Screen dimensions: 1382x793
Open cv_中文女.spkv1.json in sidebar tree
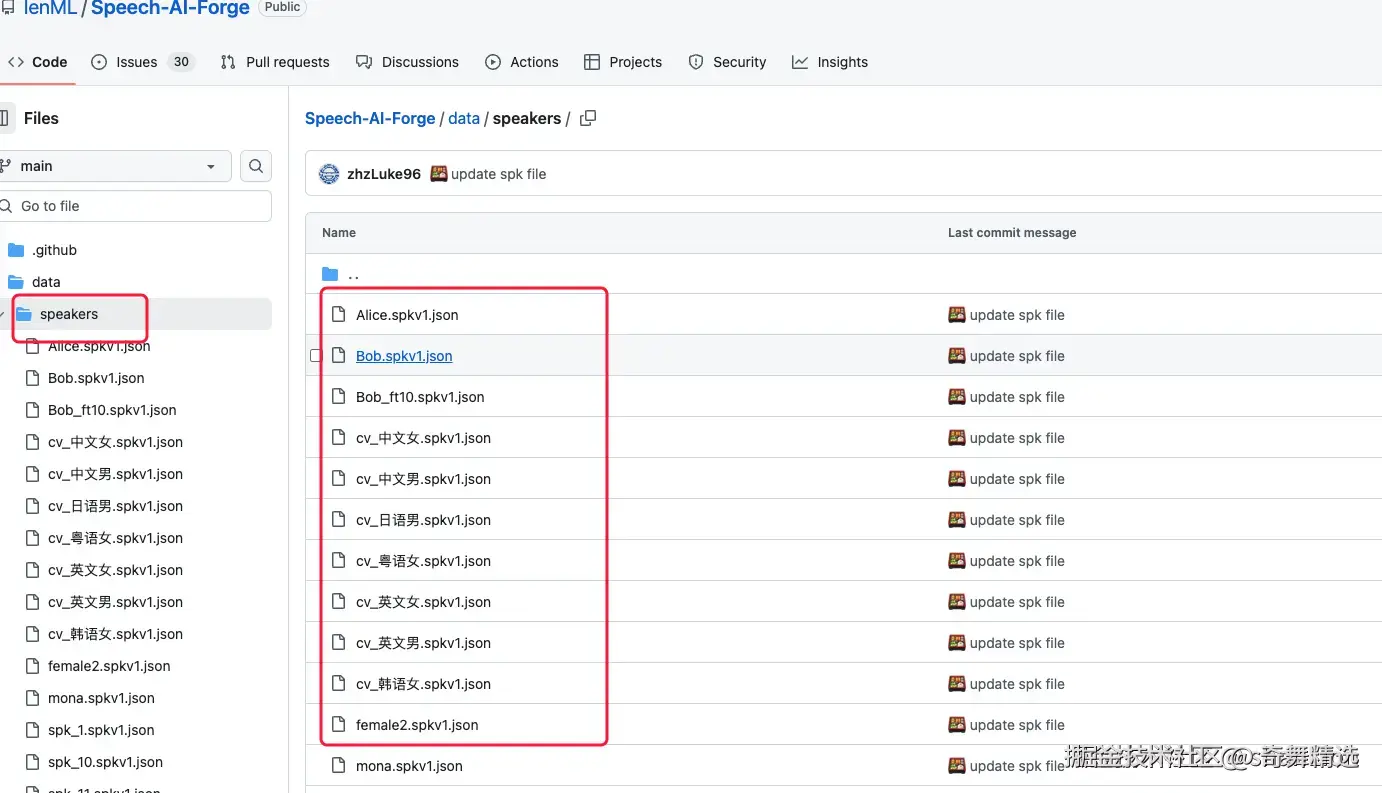coord(115,442)
